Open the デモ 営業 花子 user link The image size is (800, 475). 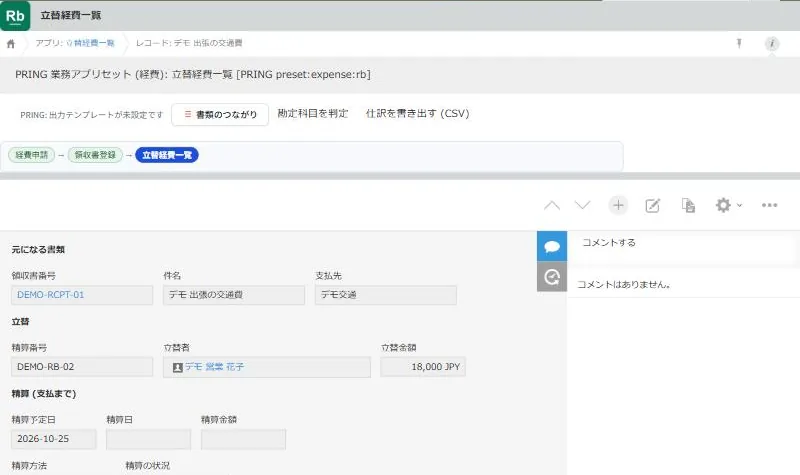(x=214, y=367)
